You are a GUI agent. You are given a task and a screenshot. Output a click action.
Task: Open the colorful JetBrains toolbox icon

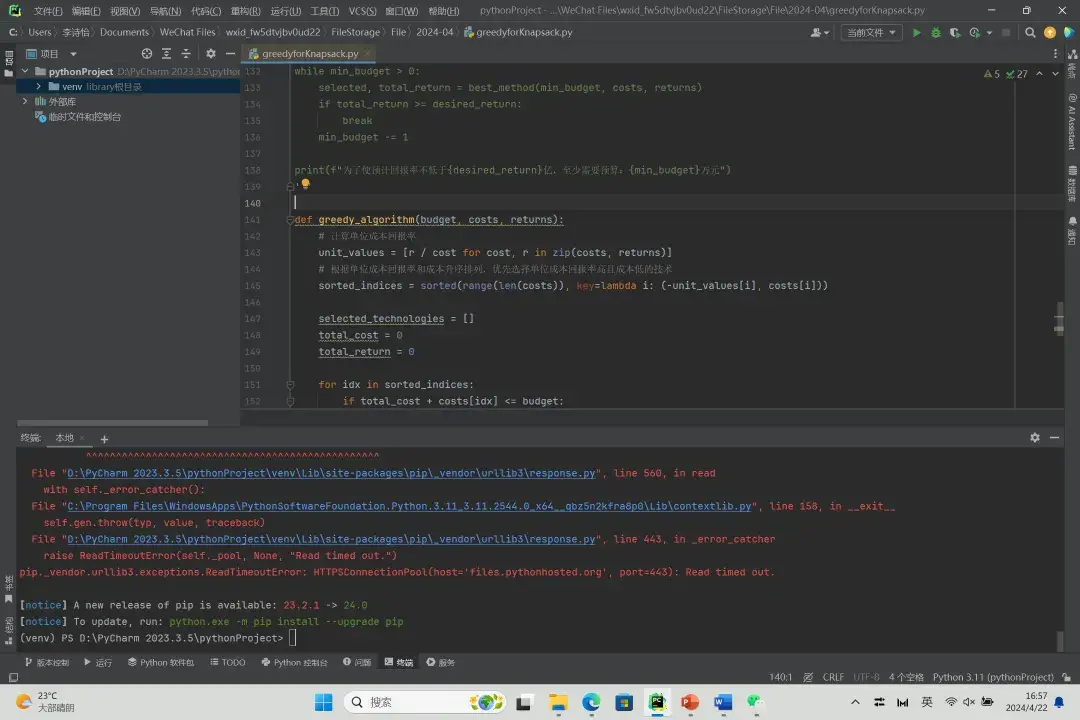click(1068, 32)
